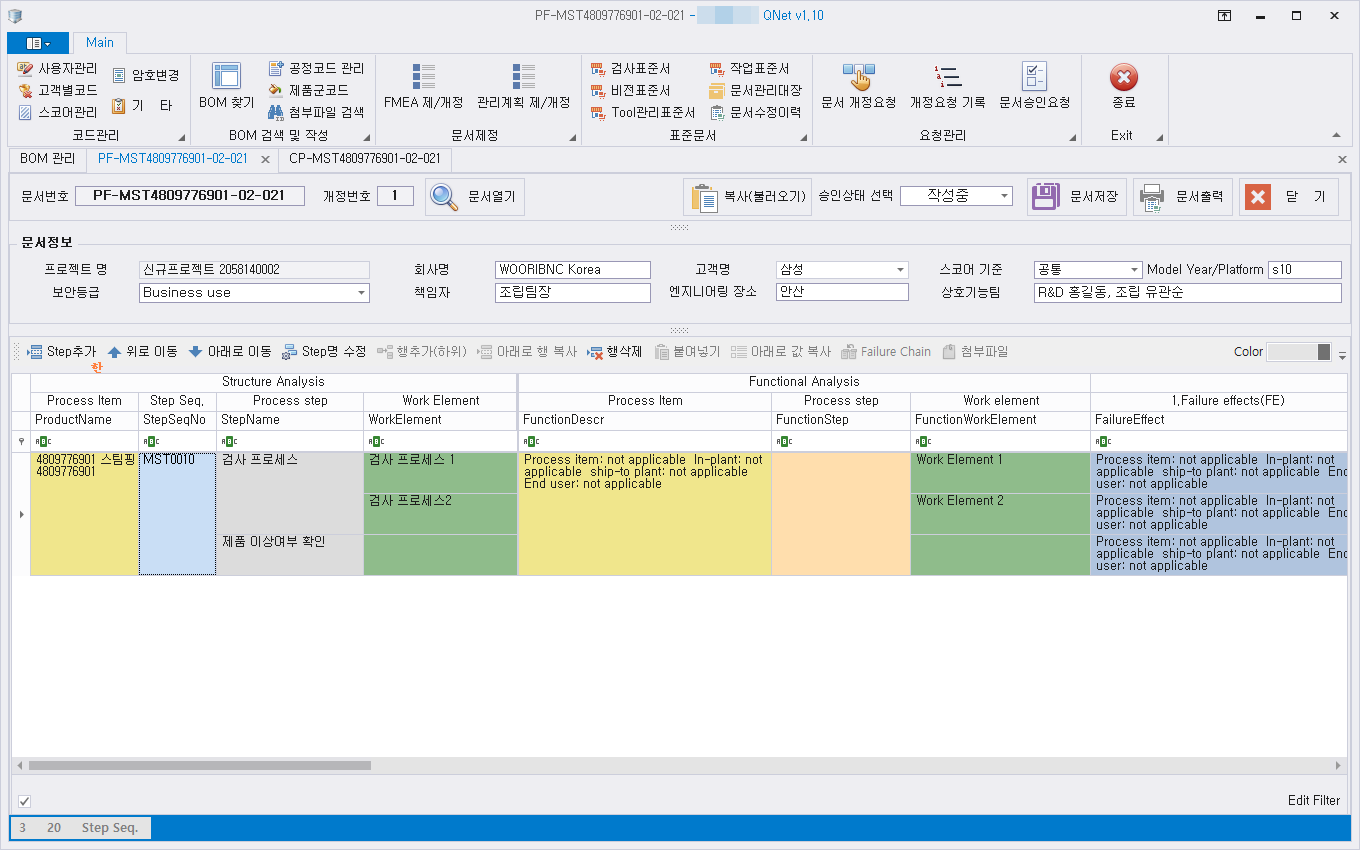Expand the 승인상태 선택 dropdown

(1004, 197)
